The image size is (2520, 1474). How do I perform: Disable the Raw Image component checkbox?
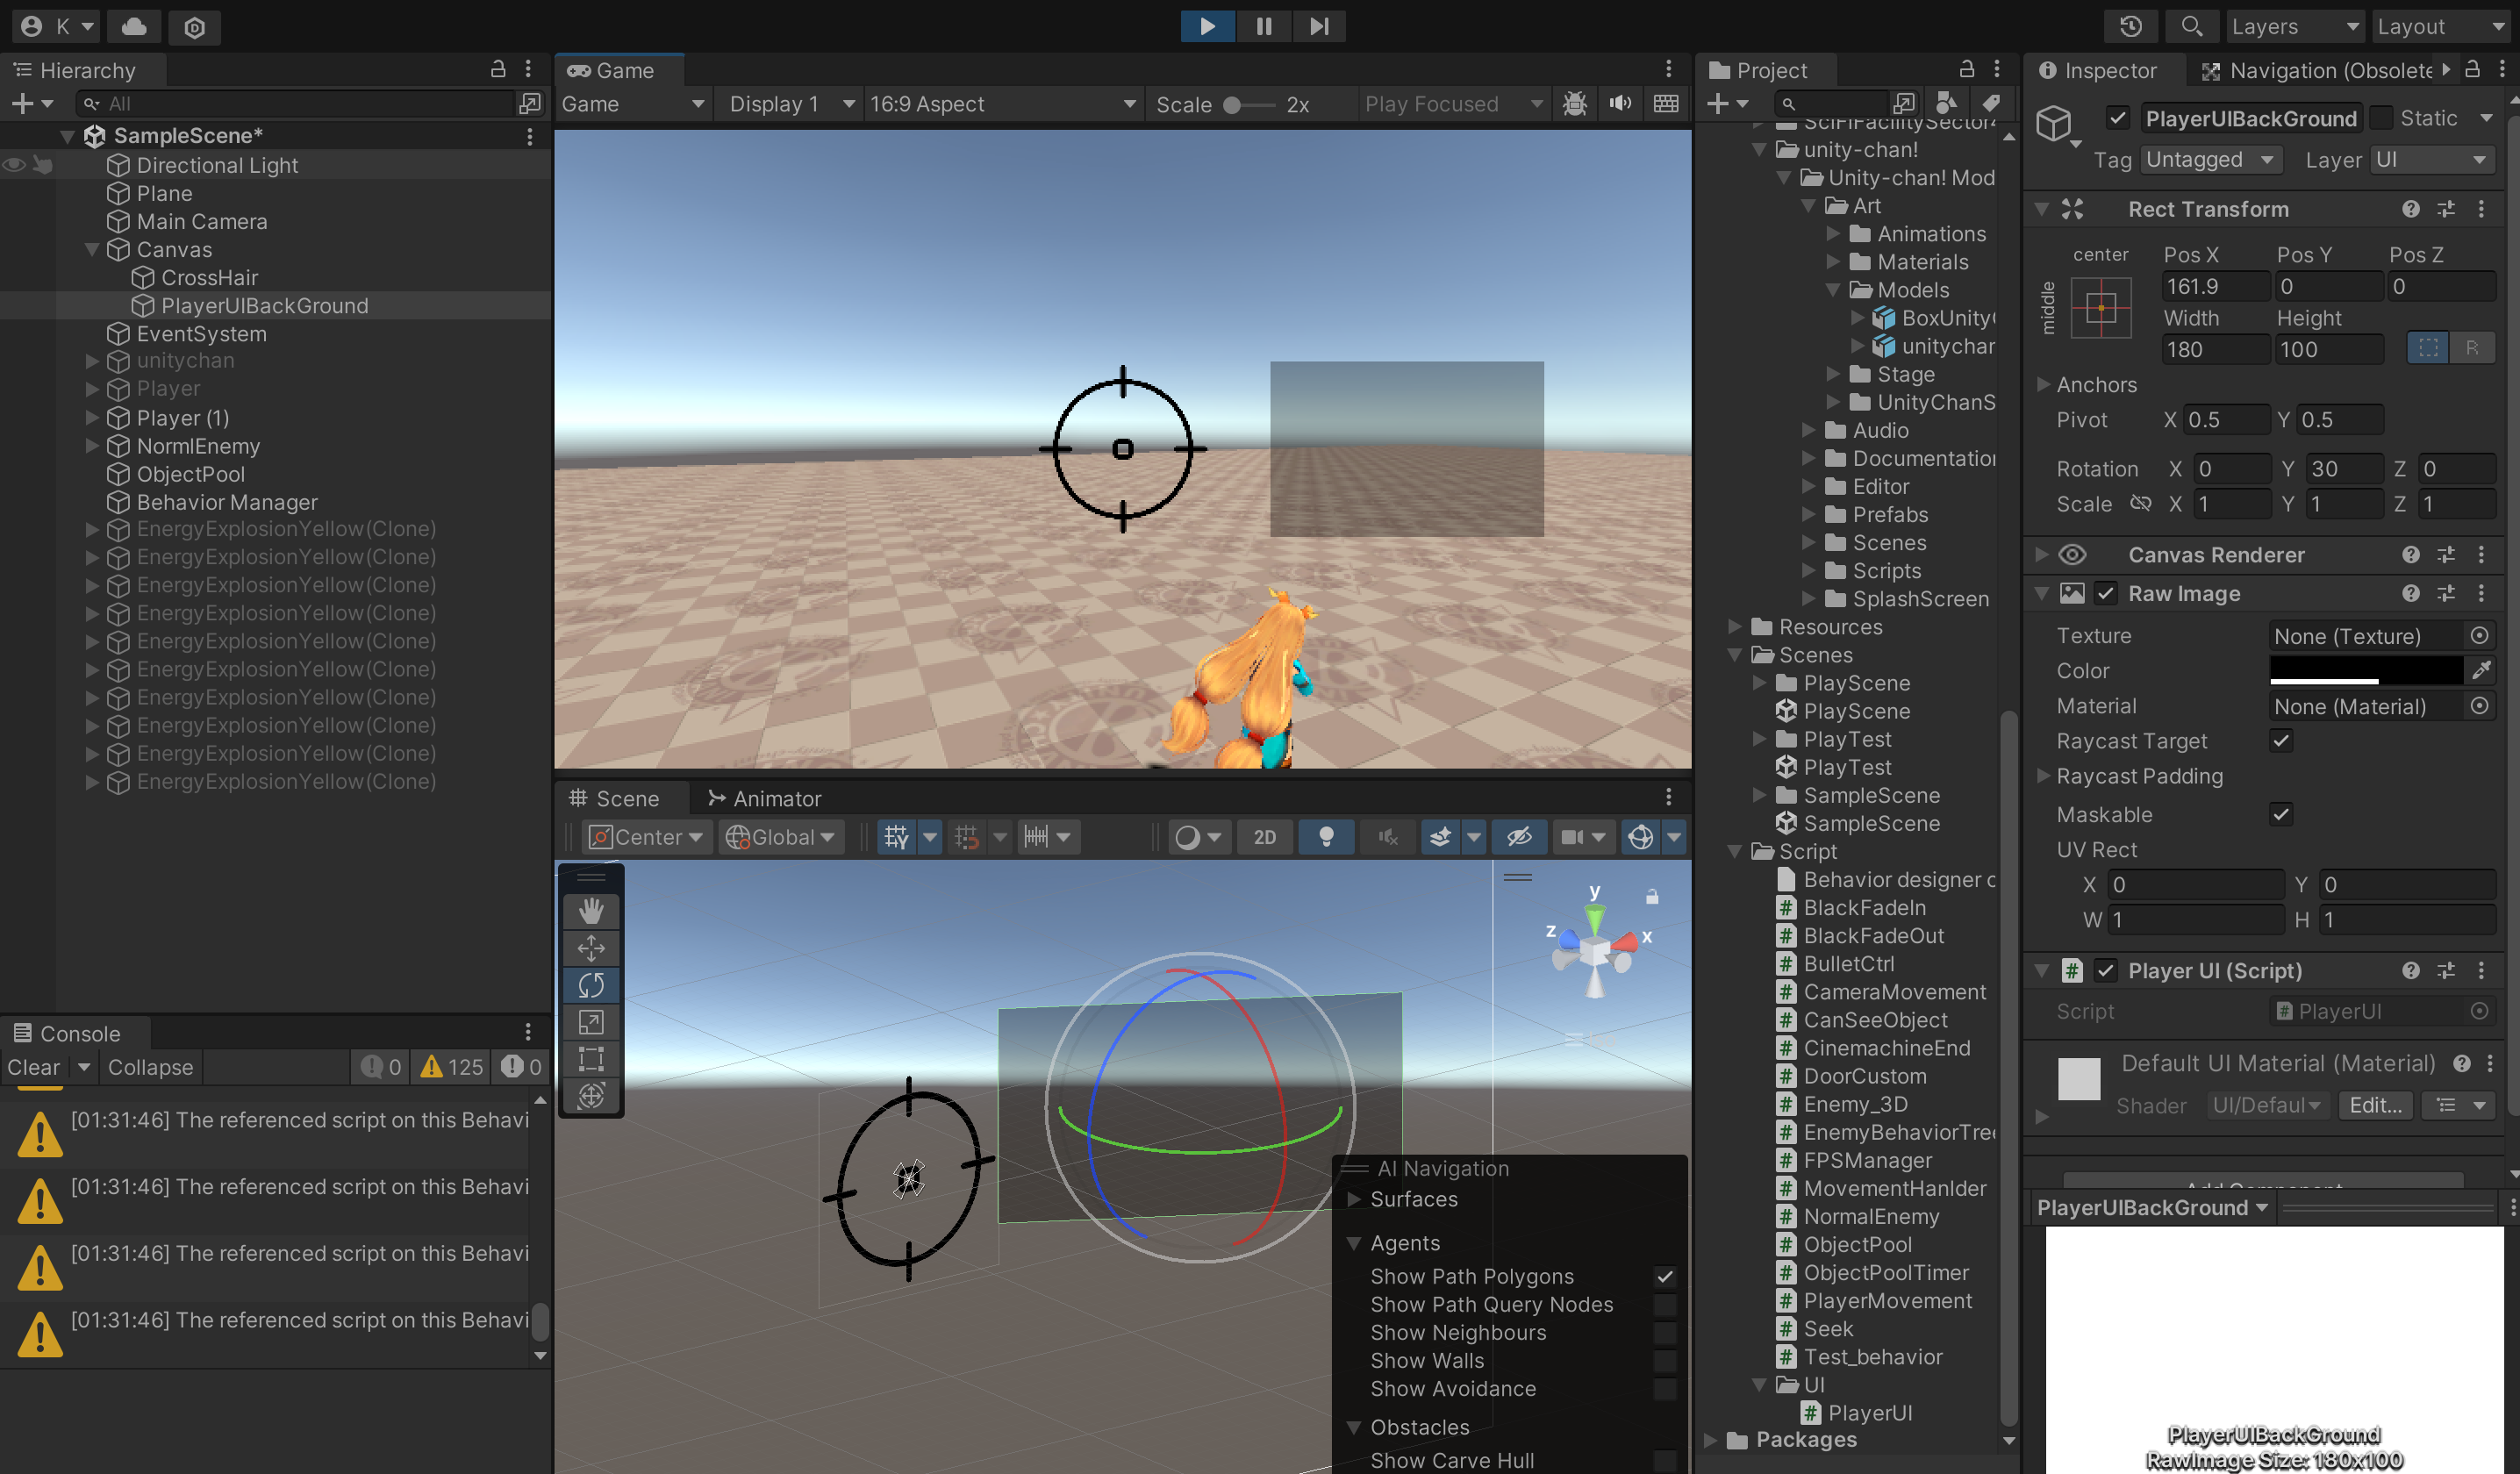[x=2106, y=594]
